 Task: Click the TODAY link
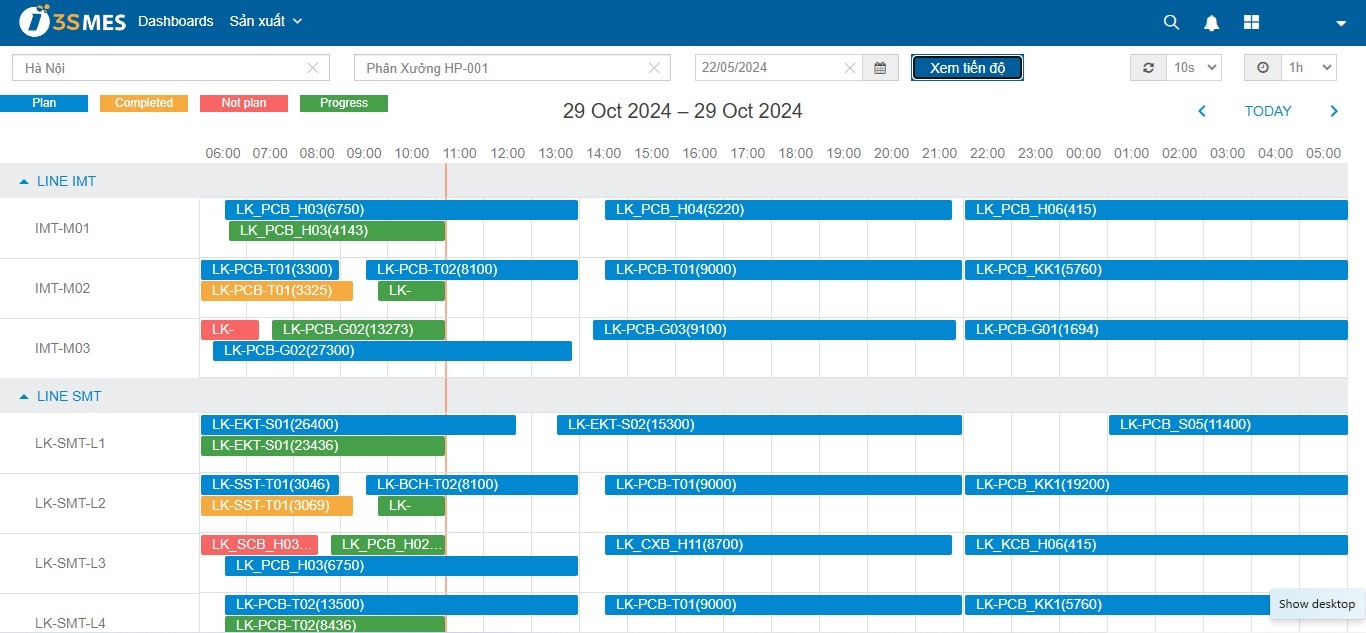click(1268, 111)
